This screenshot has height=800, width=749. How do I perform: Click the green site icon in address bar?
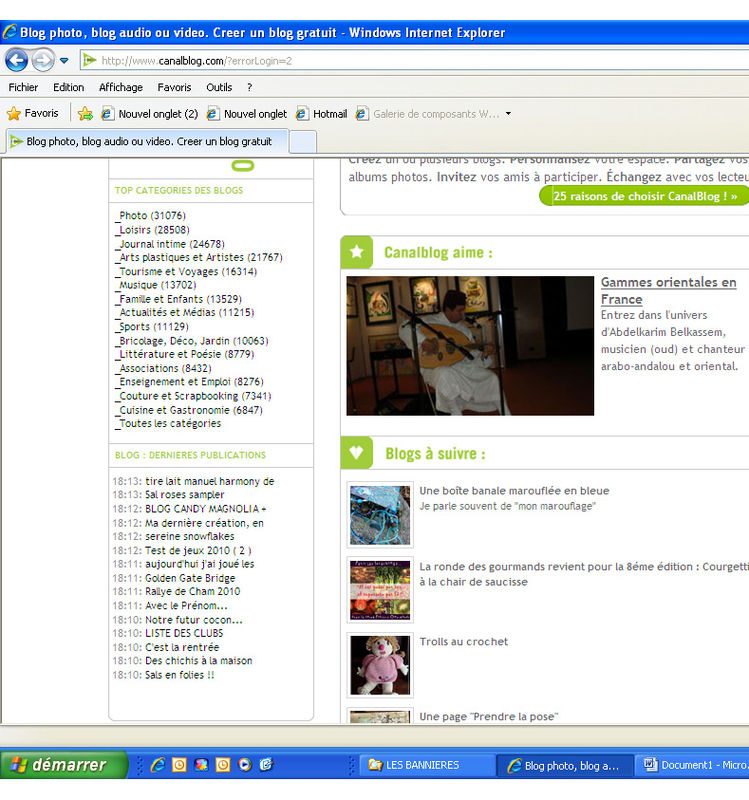(90, 60)
